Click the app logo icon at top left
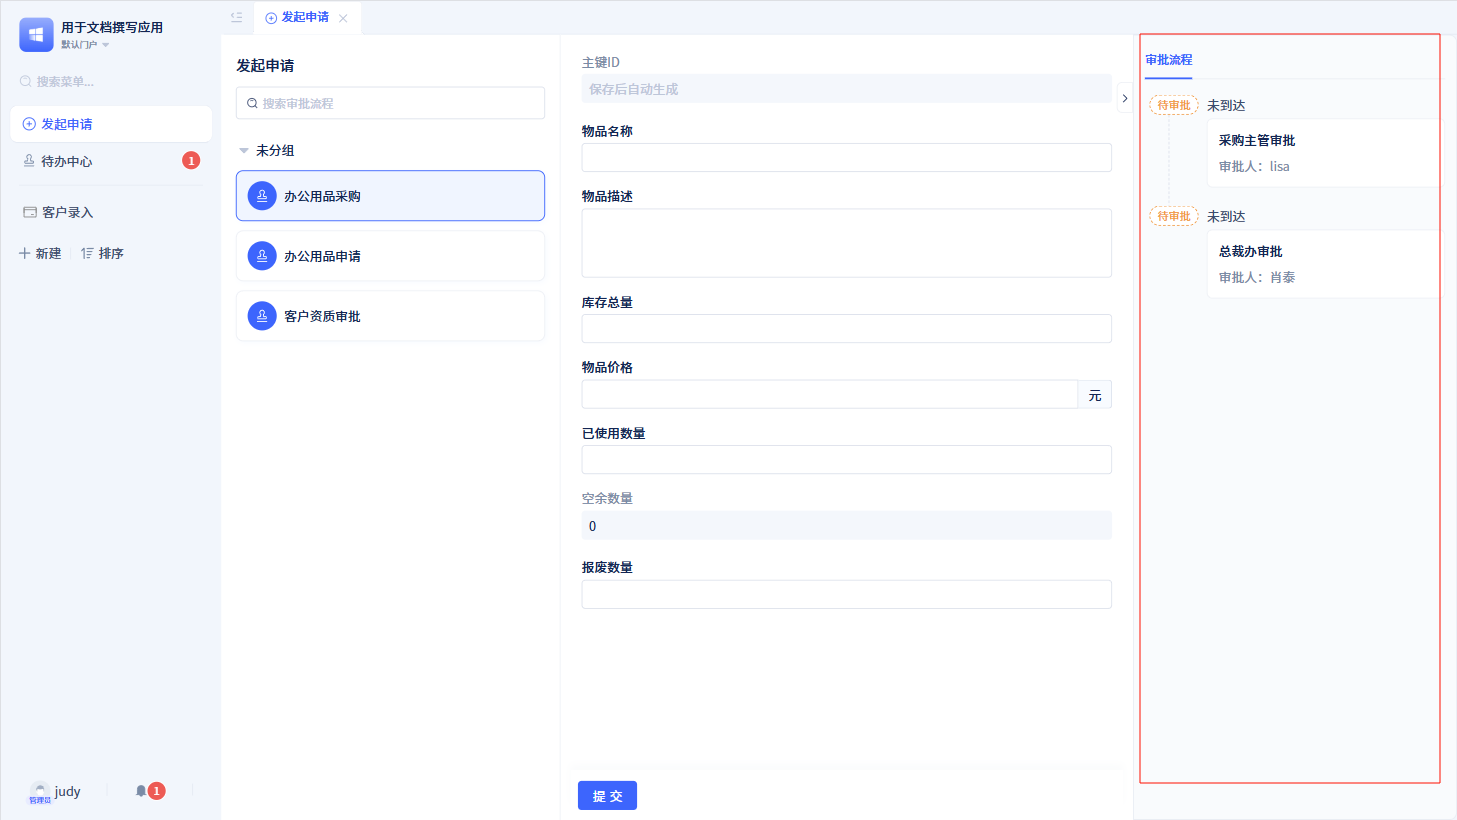1457x820 pixels. [36, 35]
